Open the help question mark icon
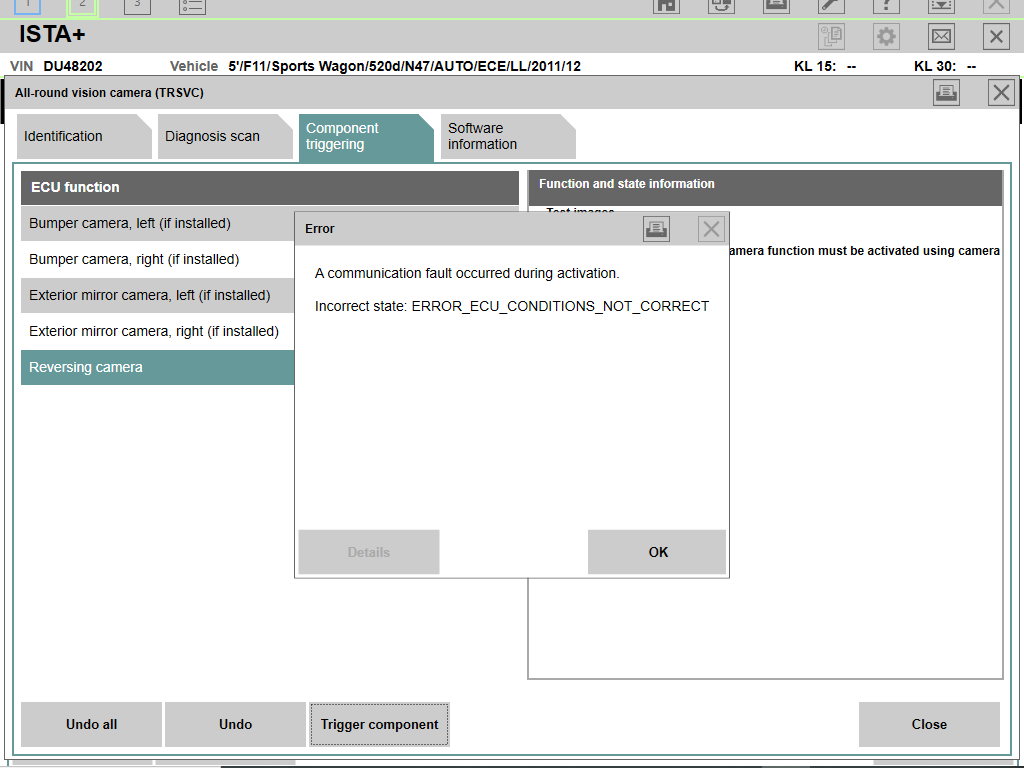The height and width of the screenshot is (768, 1024). point(886,6)
